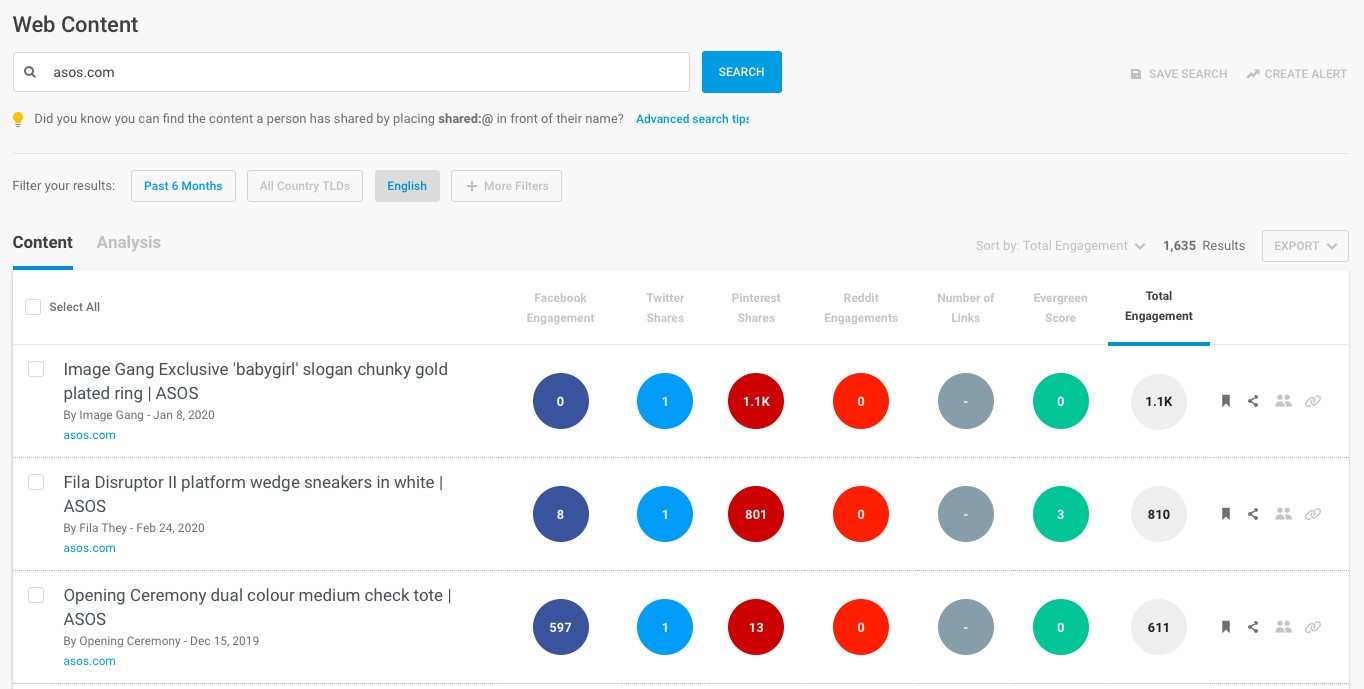Bookmark the Fila Disruptor II sneakers article
This screenshot has width=1364, height=689.
pyautogui.click(x=1225, y=514)
